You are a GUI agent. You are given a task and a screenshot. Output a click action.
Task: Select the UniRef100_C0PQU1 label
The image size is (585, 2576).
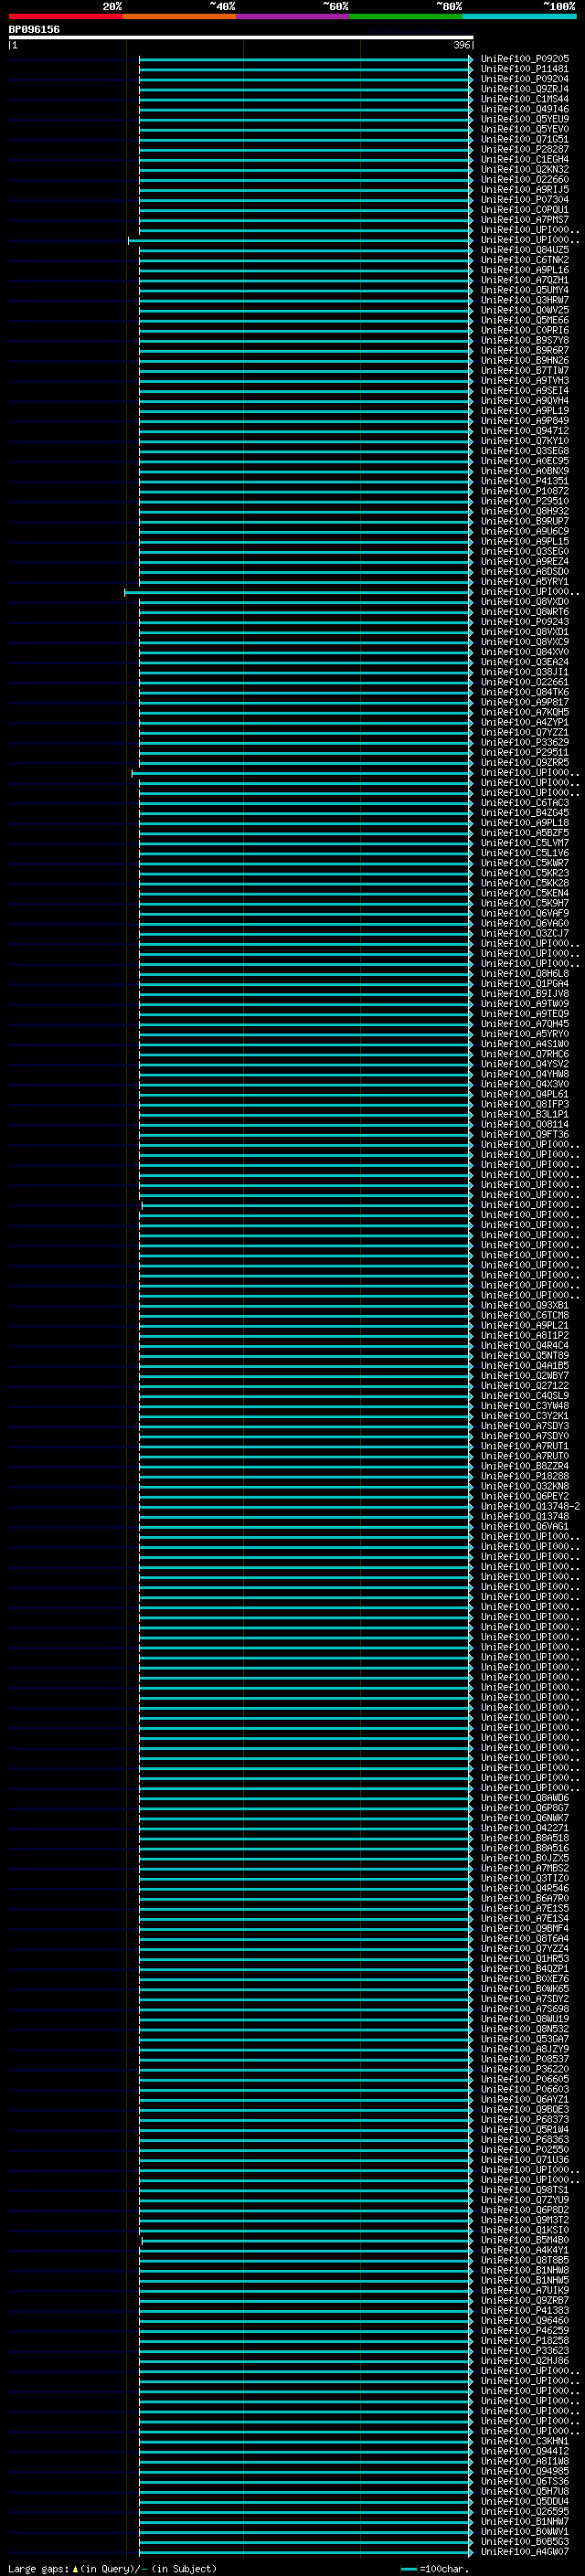tap(525, 209)
